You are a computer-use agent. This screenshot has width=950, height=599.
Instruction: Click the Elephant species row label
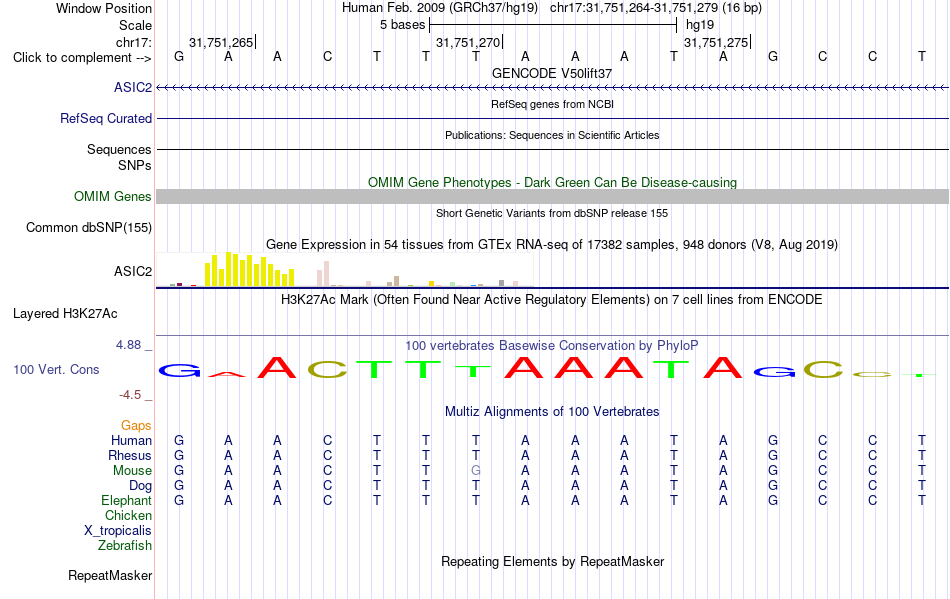(127, 501)
